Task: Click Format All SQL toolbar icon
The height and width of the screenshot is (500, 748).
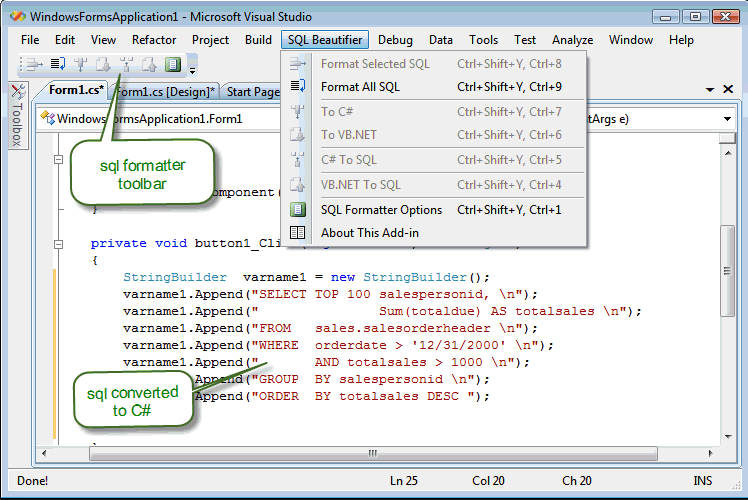Action: coord(58,64)
